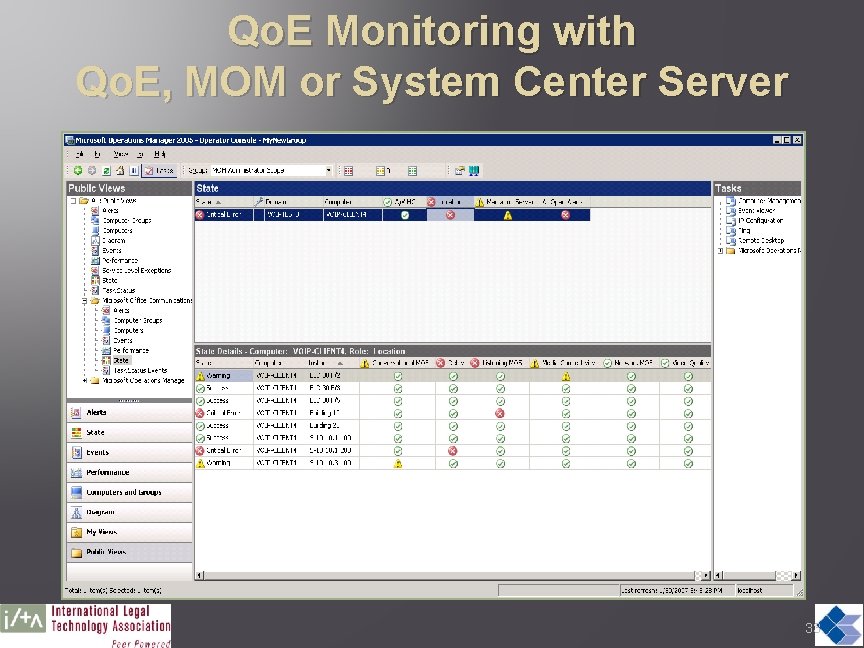Toggle the IP Configuration task selection

point(760,220)
